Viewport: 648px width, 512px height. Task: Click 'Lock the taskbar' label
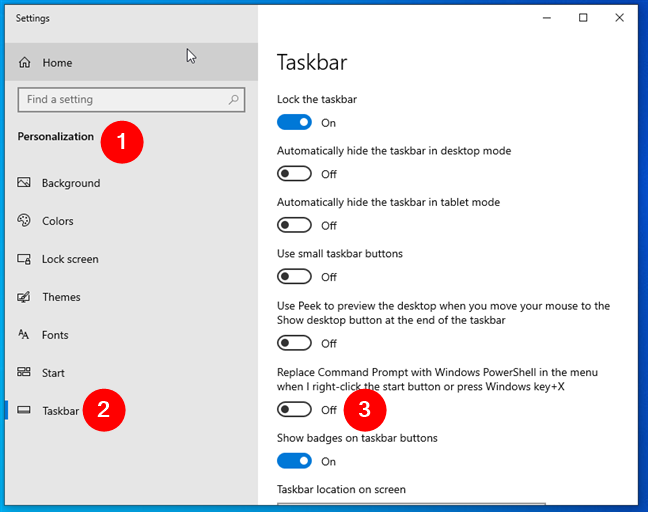click(x=317, y=99)
